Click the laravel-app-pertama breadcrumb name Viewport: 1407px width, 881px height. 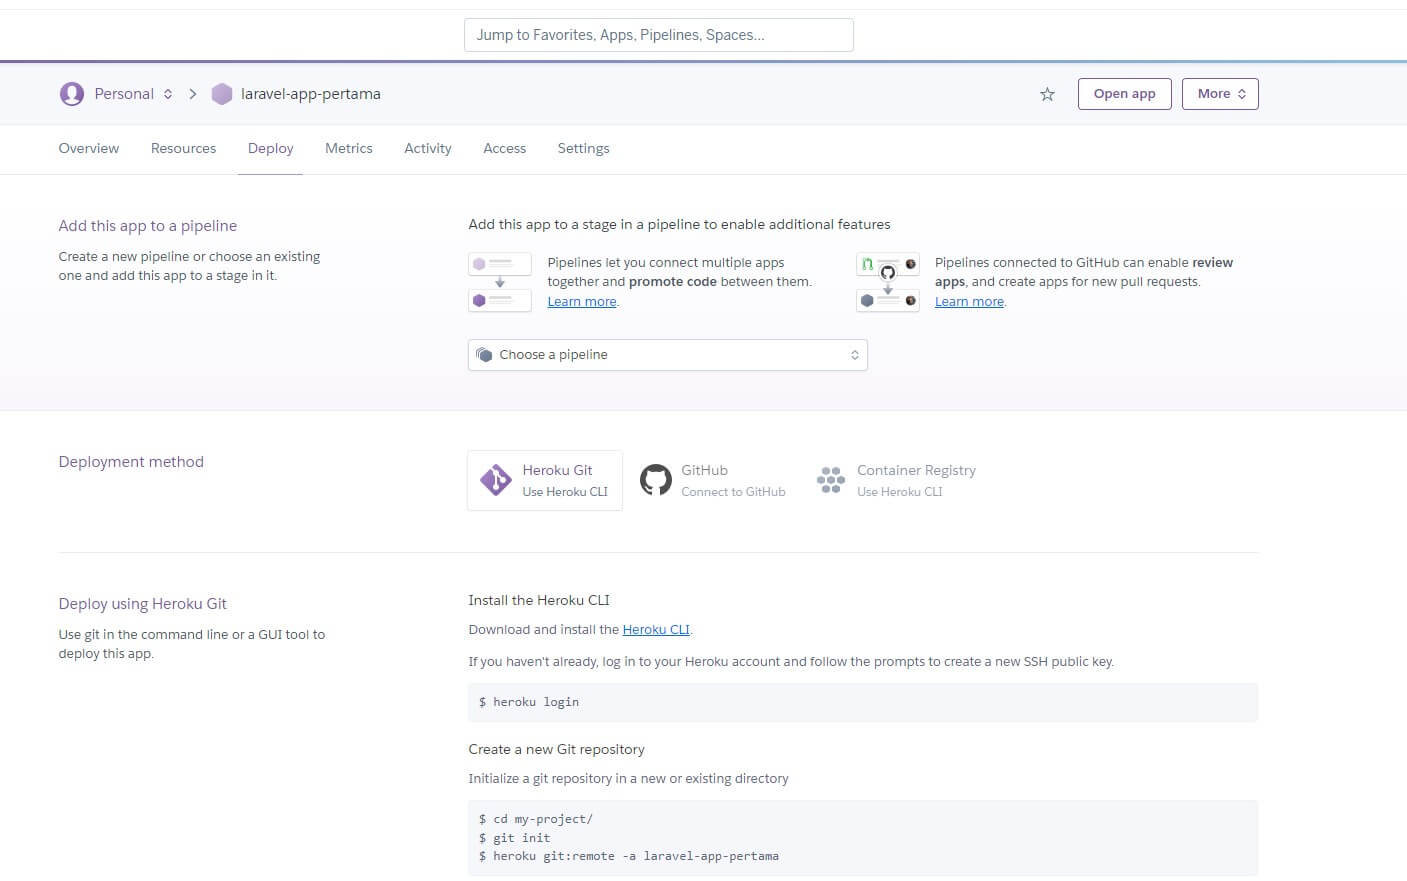coord(311,94)
